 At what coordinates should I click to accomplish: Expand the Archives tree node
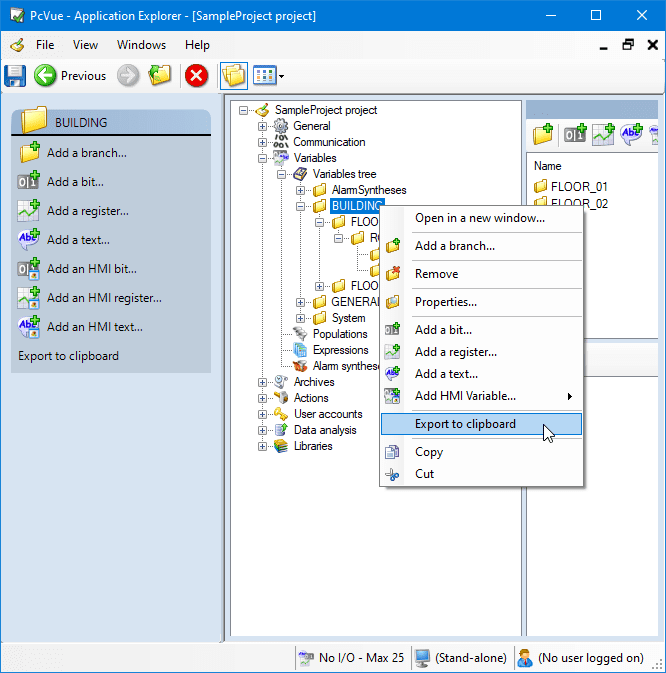[x=263, y=382]
